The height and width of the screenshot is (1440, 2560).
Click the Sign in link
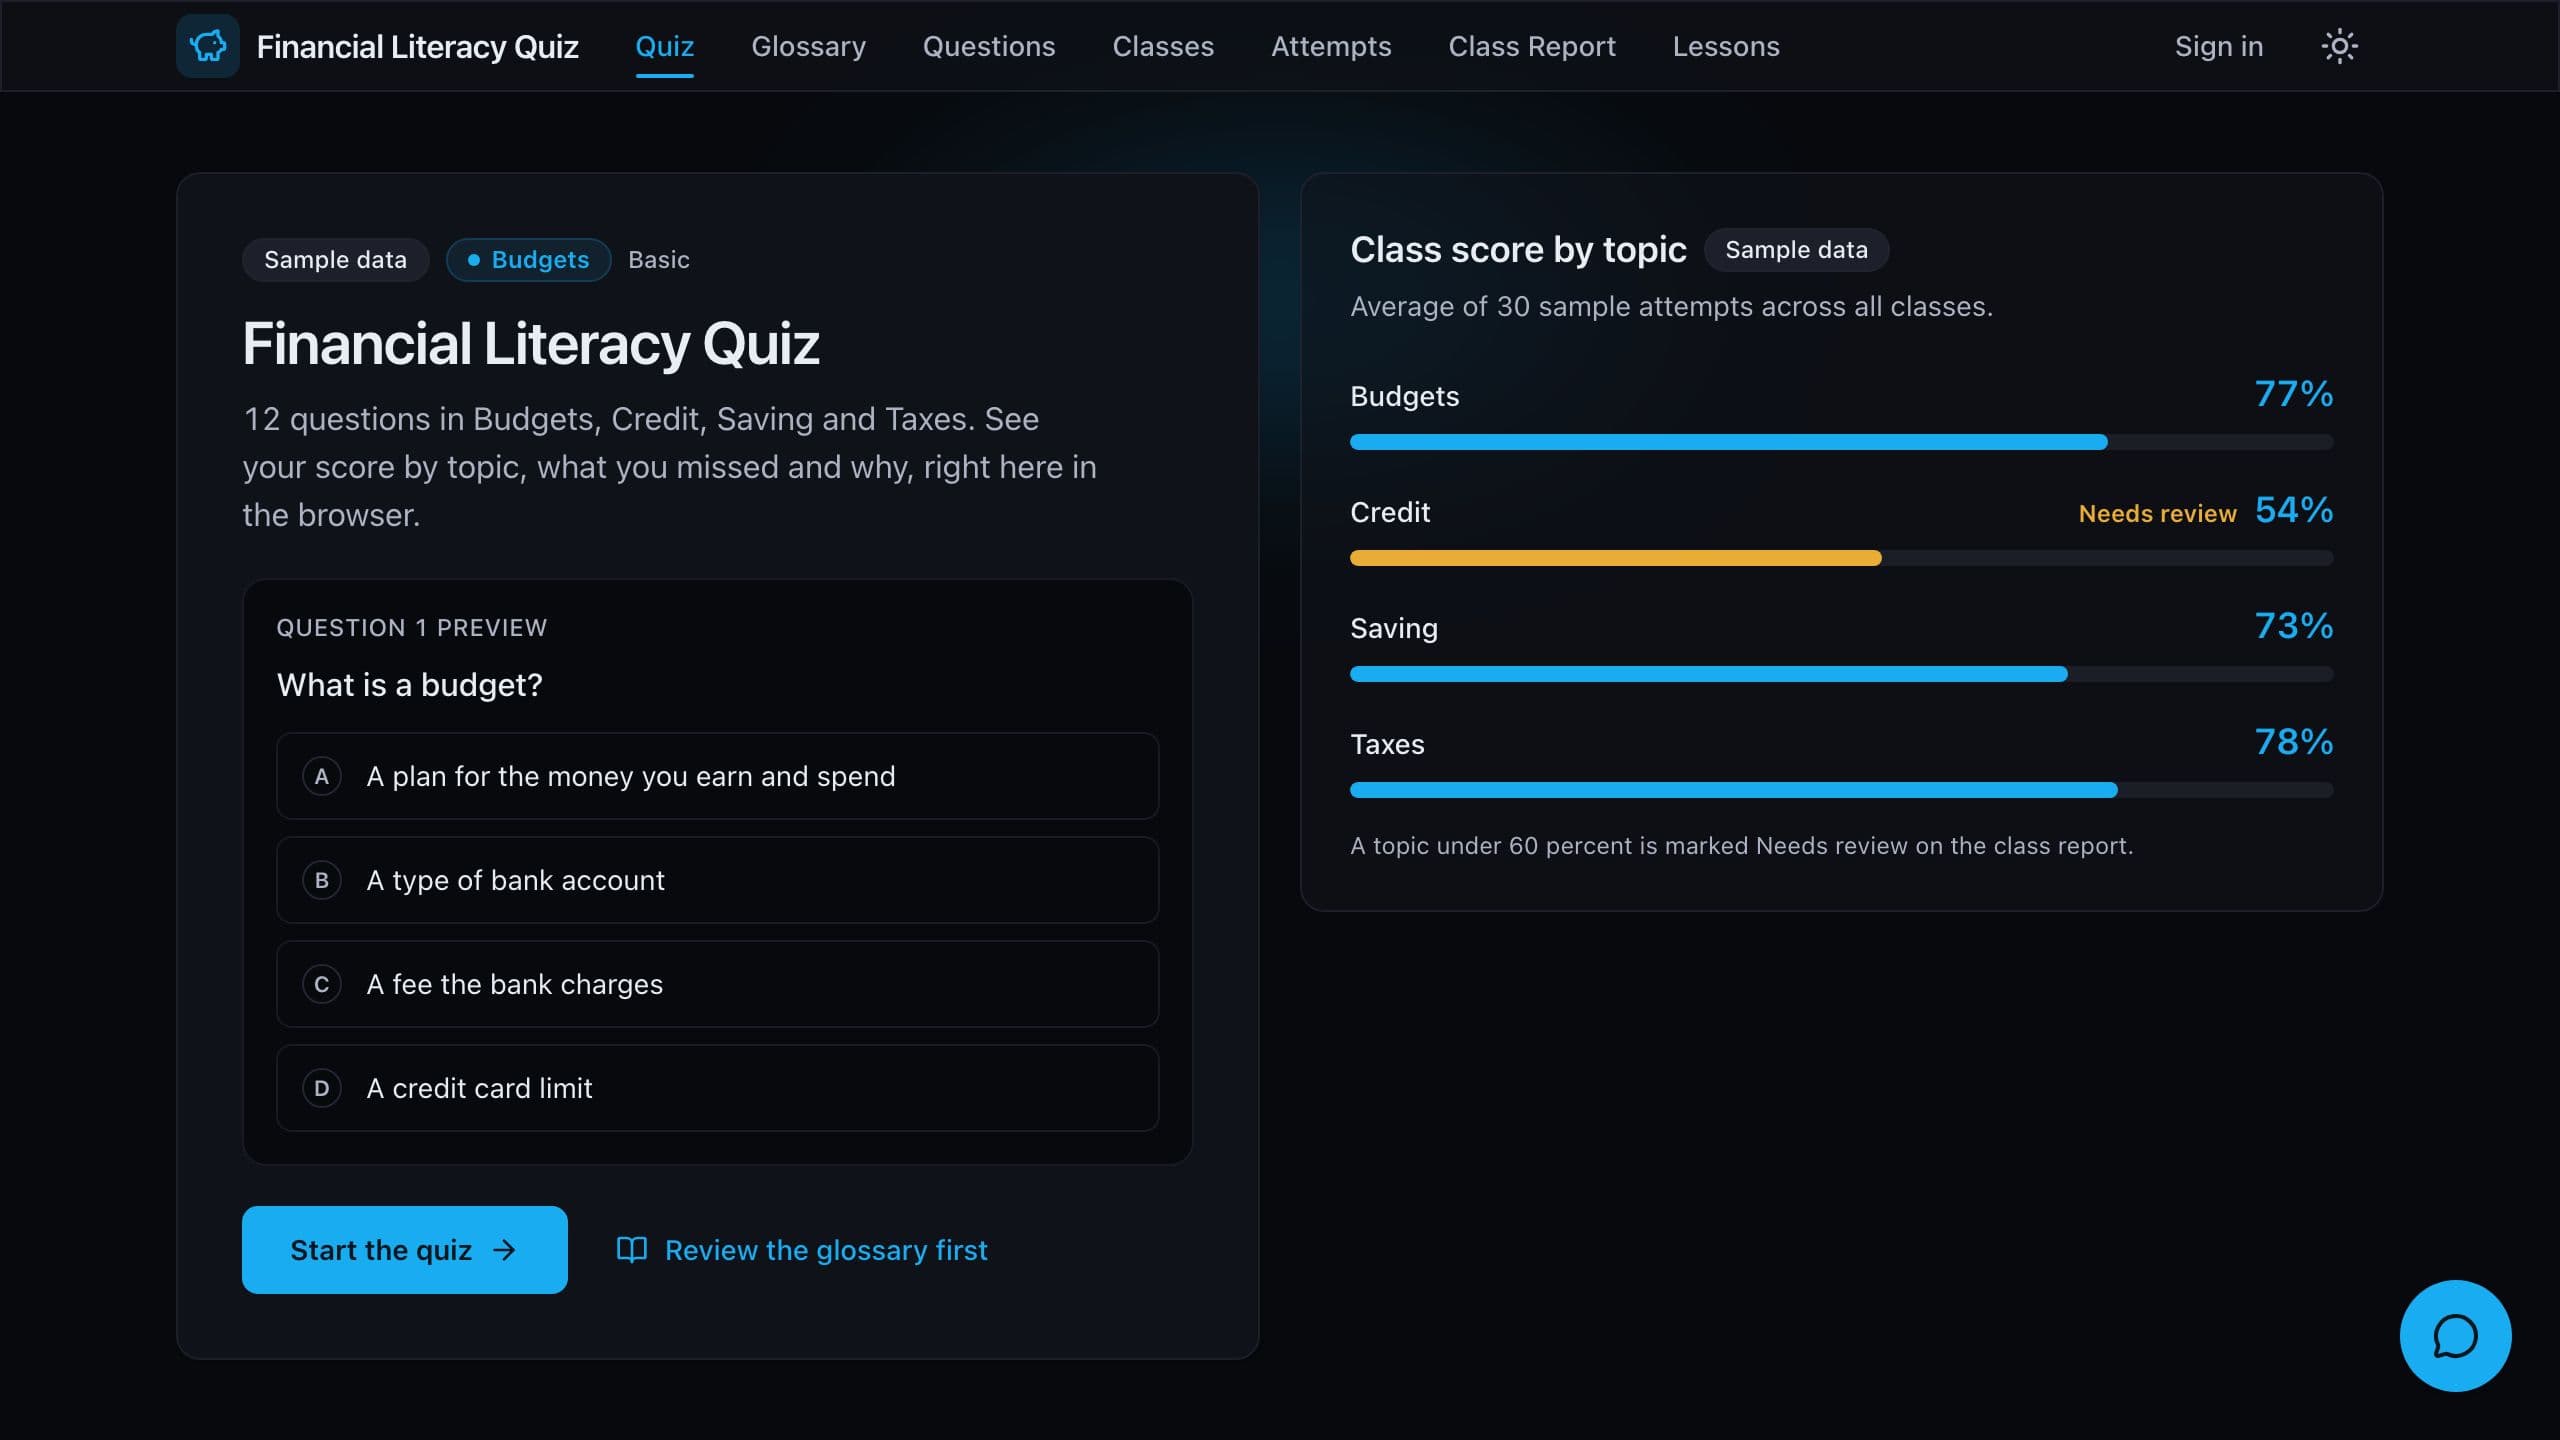(x=2218, y=46)
